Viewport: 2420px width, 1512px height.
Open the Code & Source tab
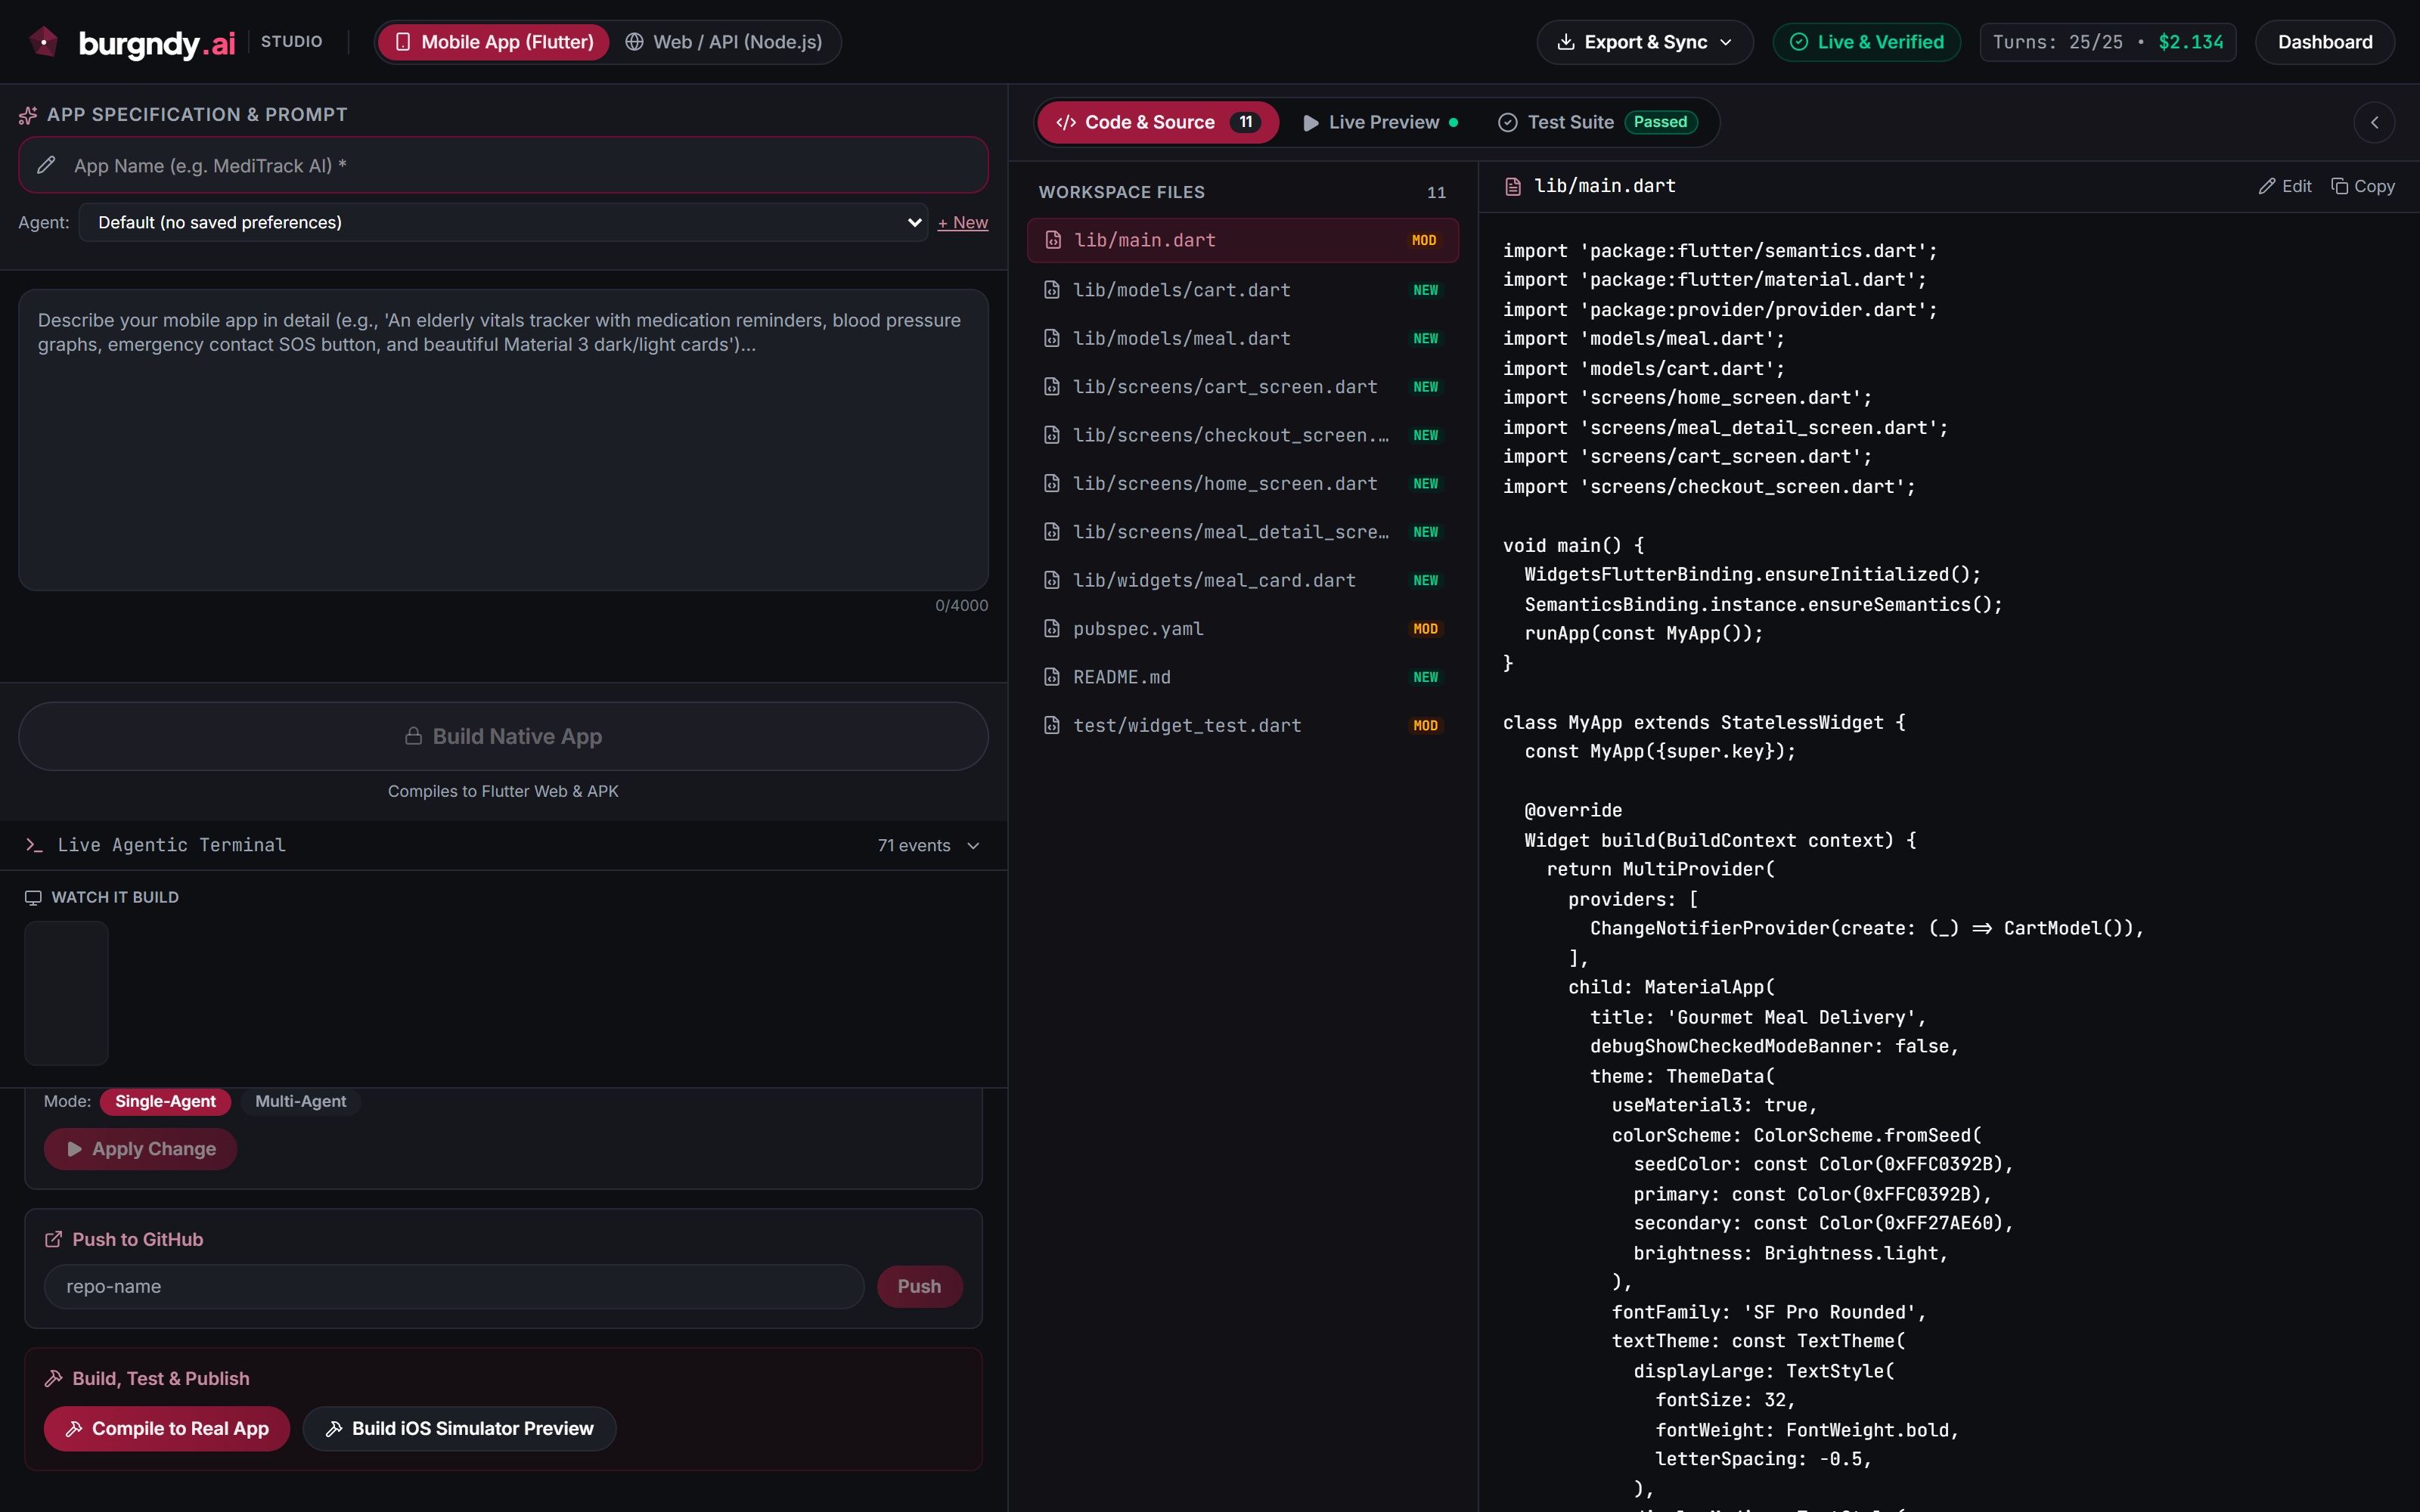(1158, 122)
